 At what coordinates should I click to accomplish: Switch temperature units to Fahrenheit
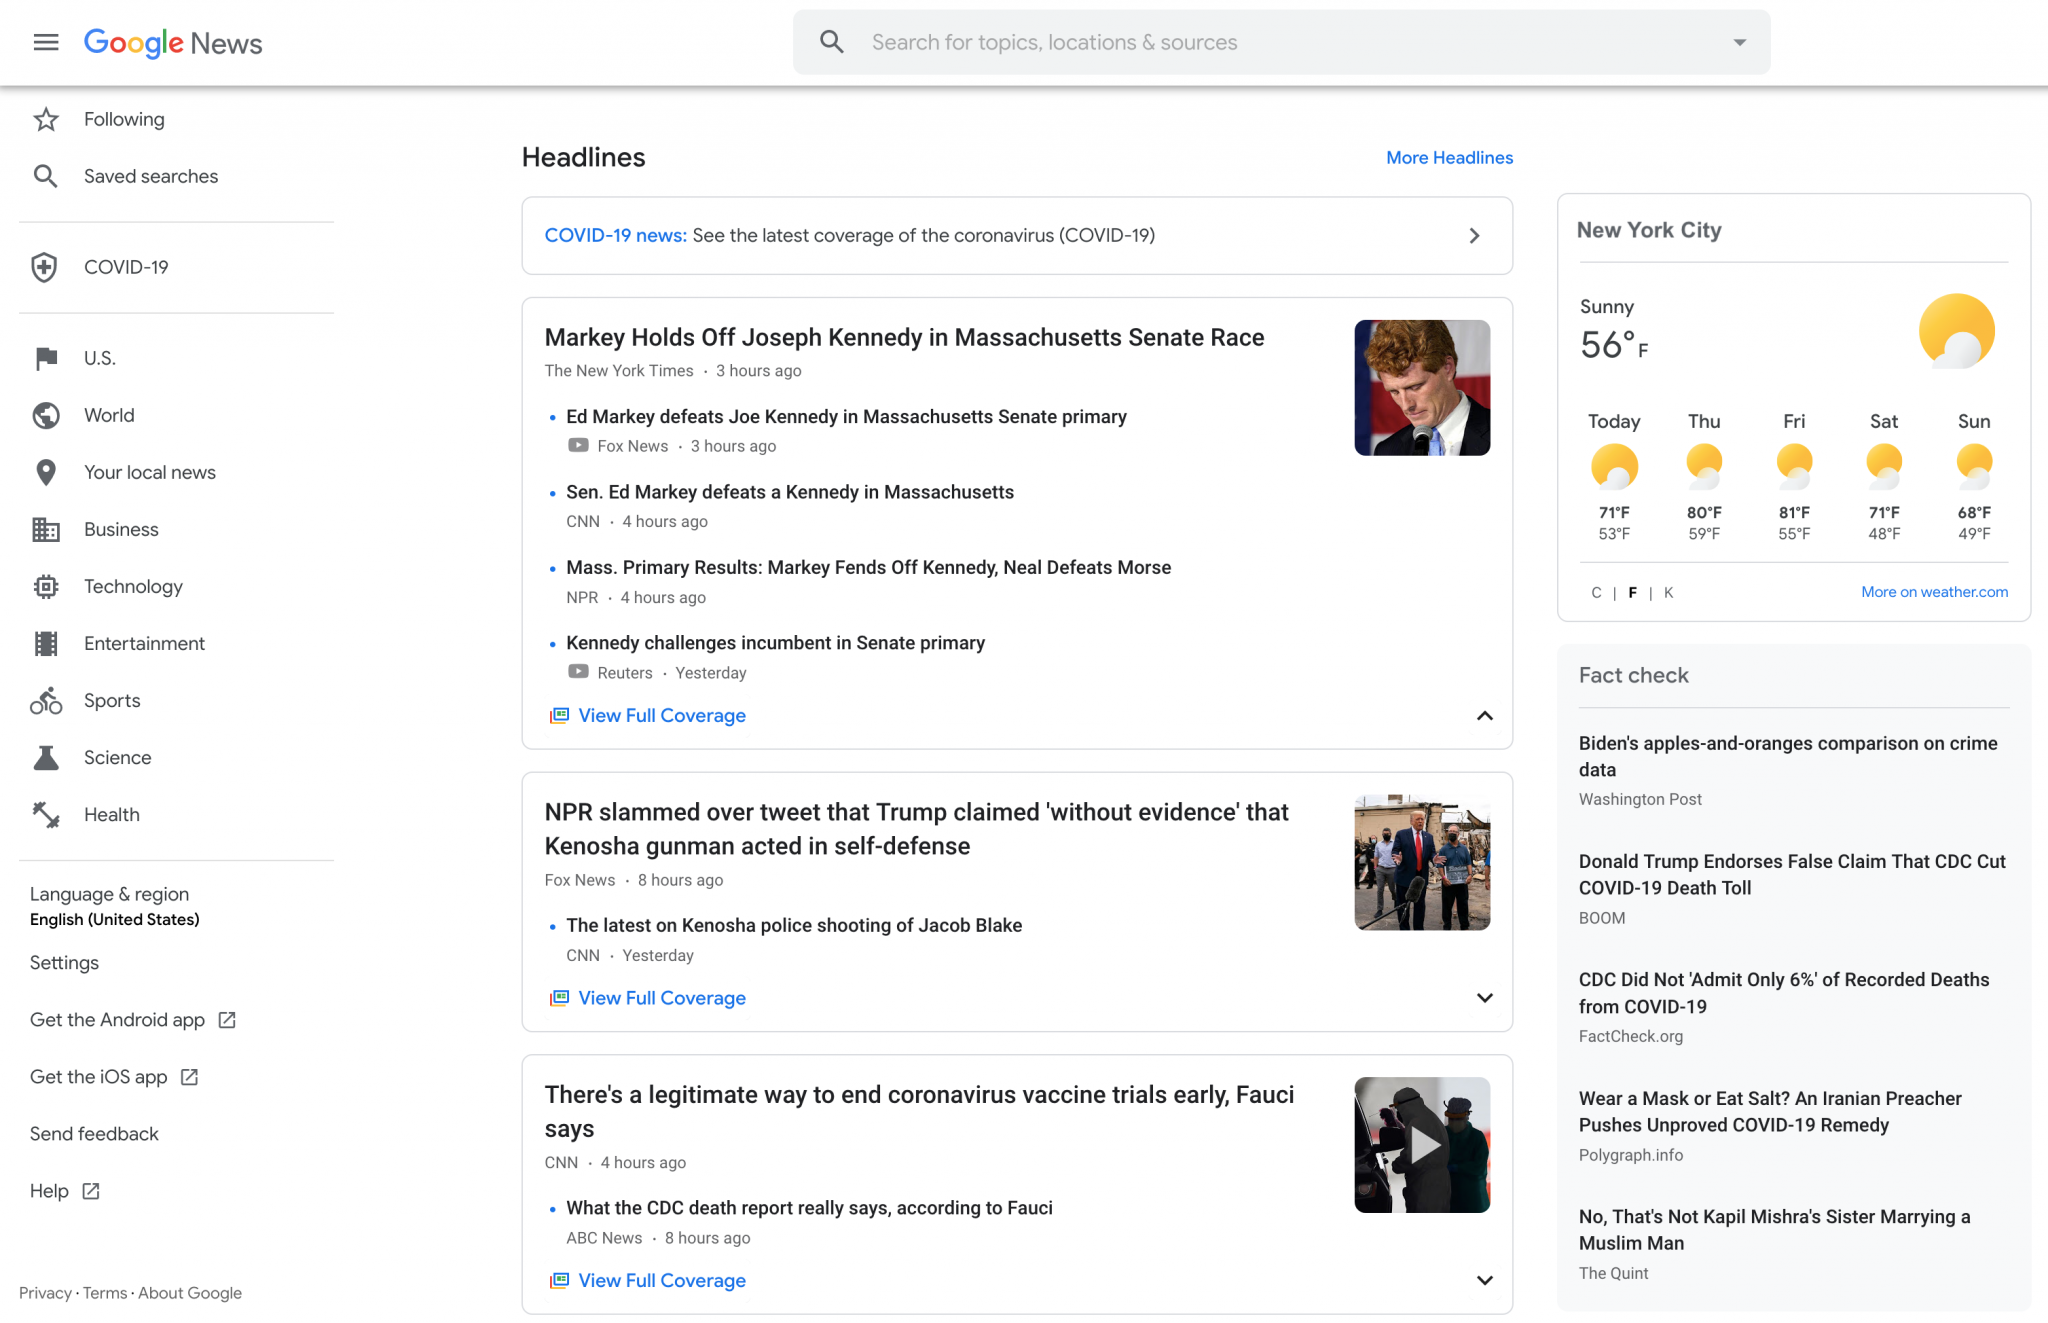(x=1632, y=592)
